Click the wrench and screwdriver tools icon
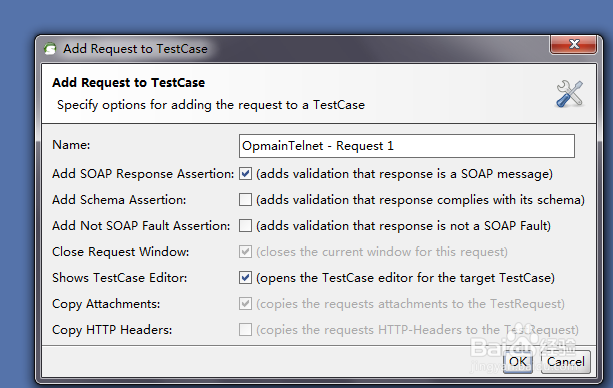Viewport: 613px width, 388px height. (570, 94)
